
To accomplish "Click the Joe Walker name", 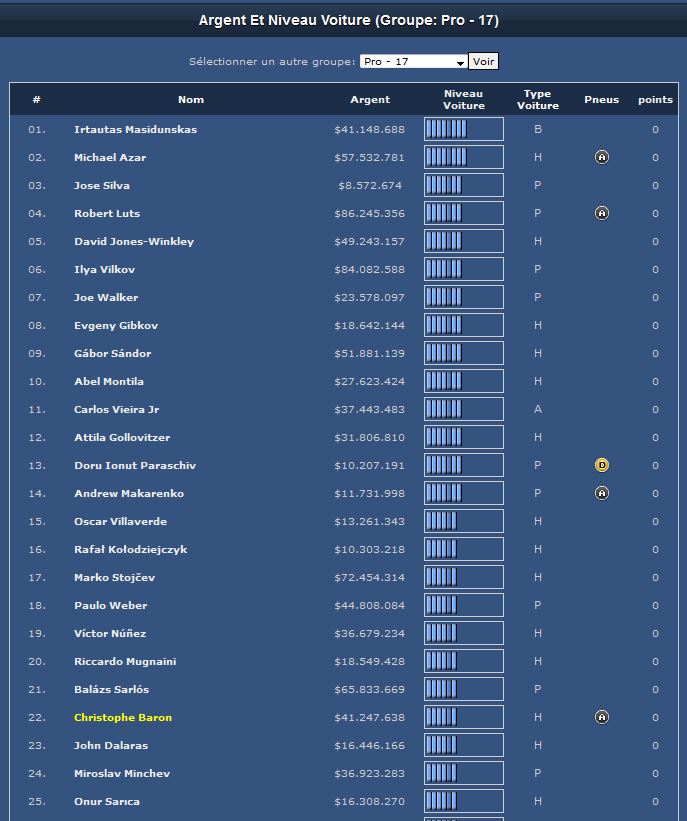I will pyautogui.click(x=106, y=297).
